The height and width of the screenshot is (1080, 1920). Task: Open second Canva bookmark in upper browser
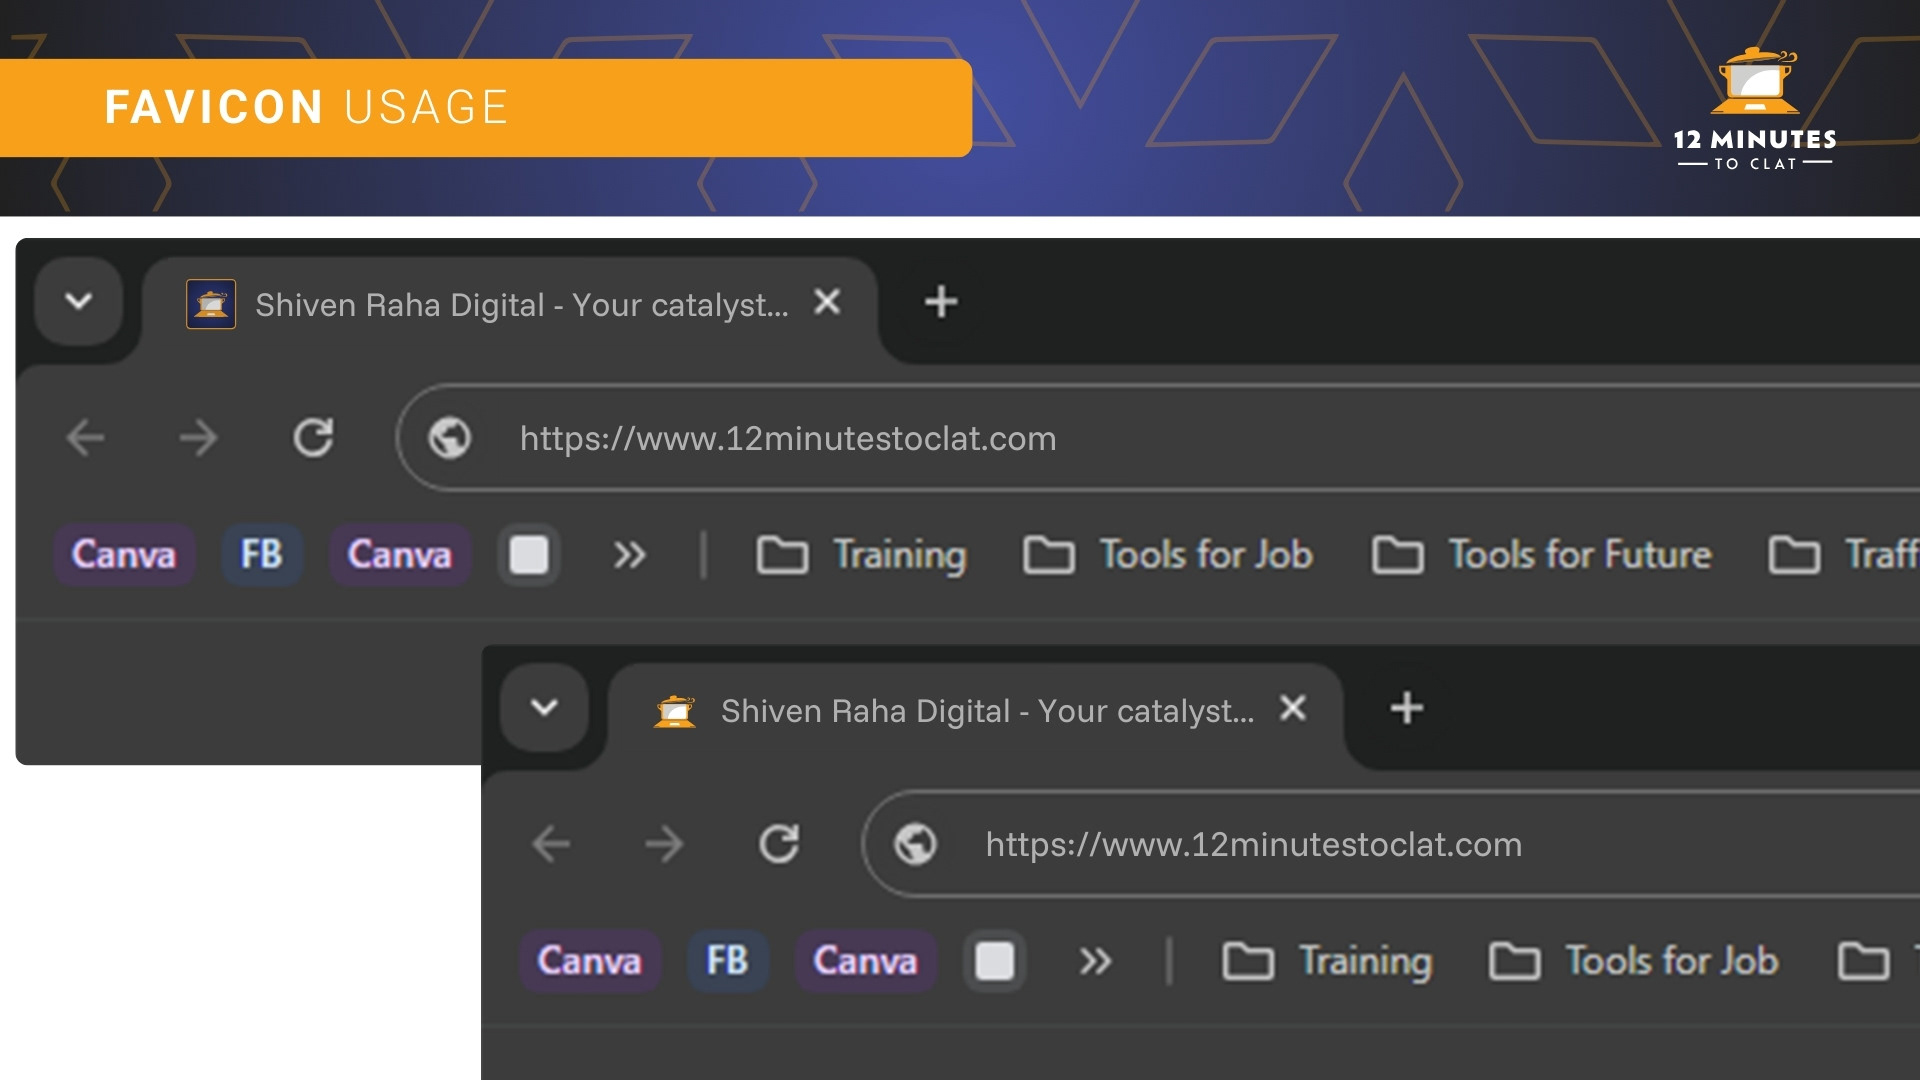tap(400, 554)
